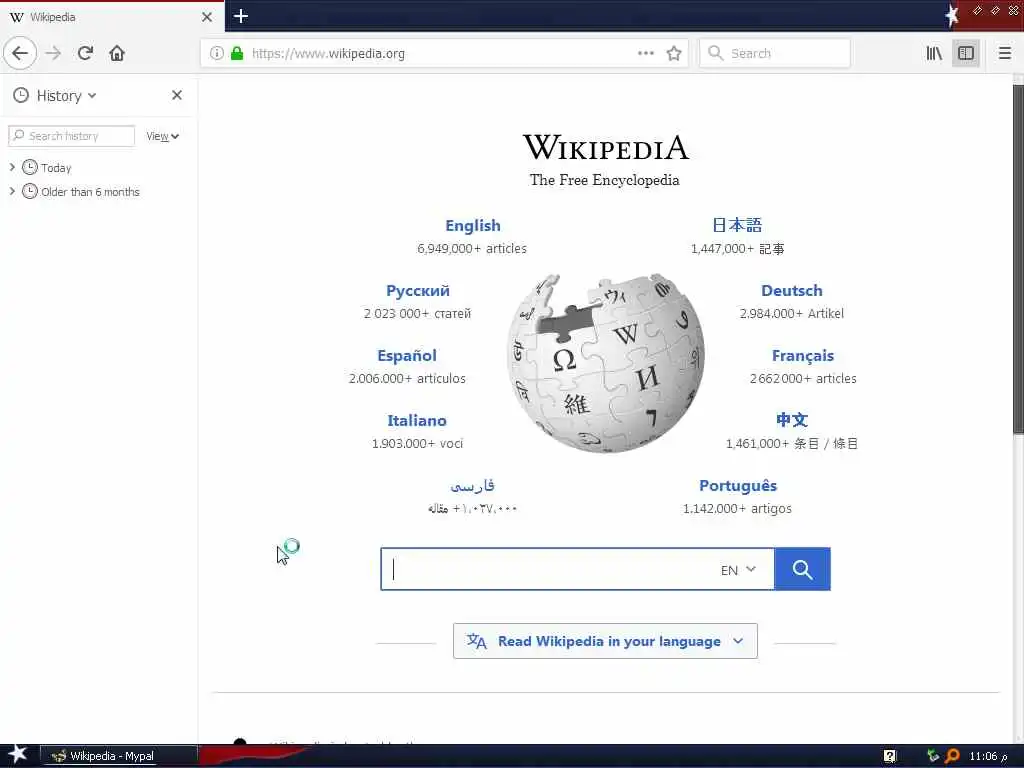
Task: Click the blue magnifier search button
Action: click(x=802, y=569)
